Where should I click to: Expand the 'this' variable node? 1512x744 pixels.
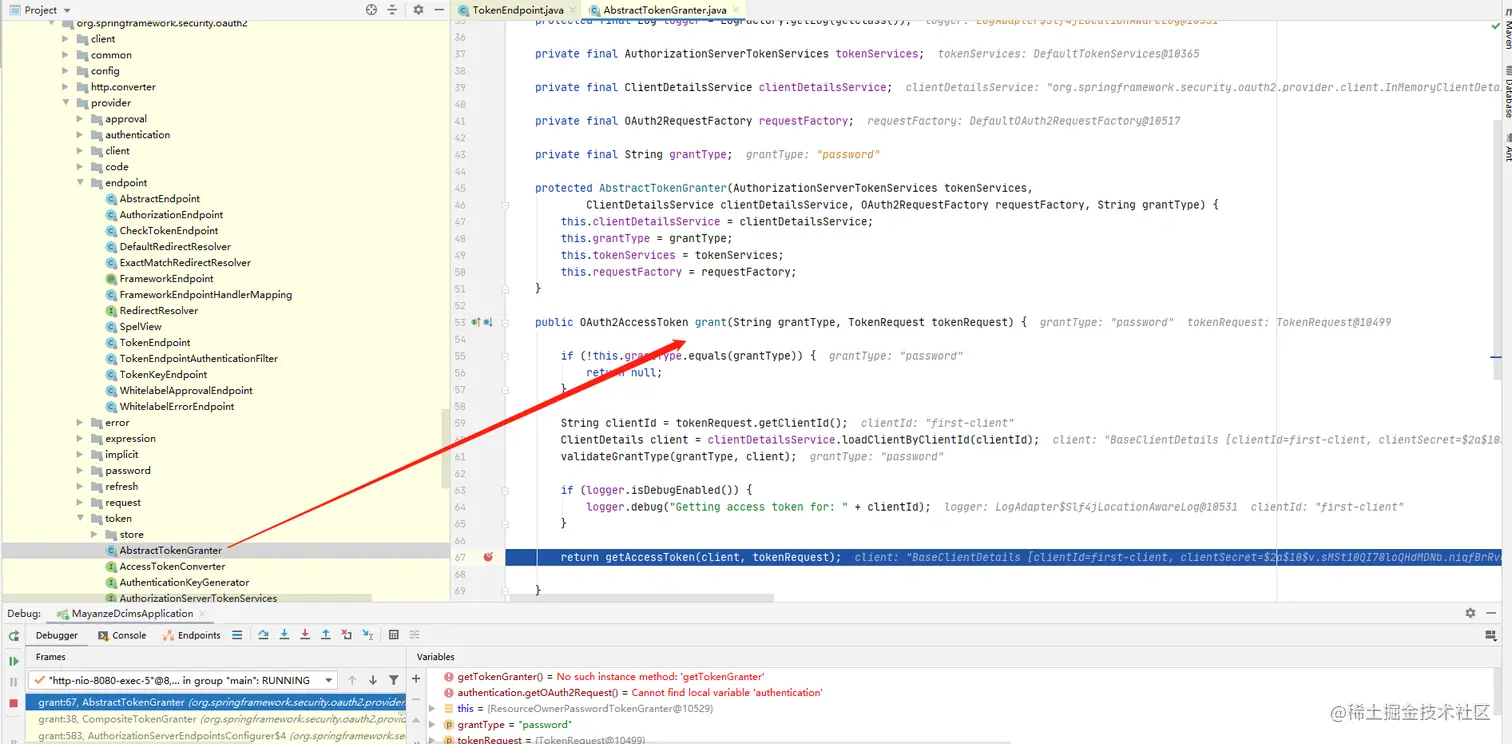[433, 709]
